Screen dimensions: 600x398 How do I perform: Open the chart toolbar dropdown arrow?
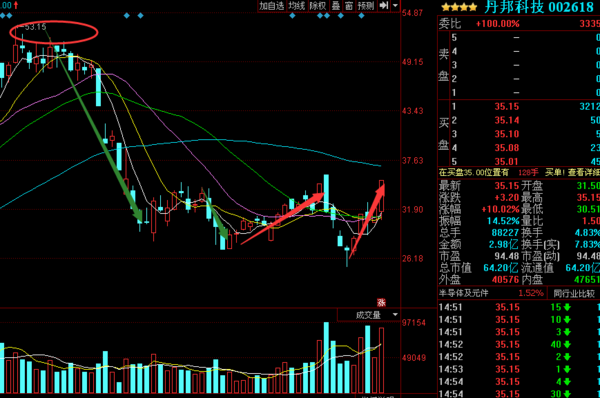pos(396,5)
